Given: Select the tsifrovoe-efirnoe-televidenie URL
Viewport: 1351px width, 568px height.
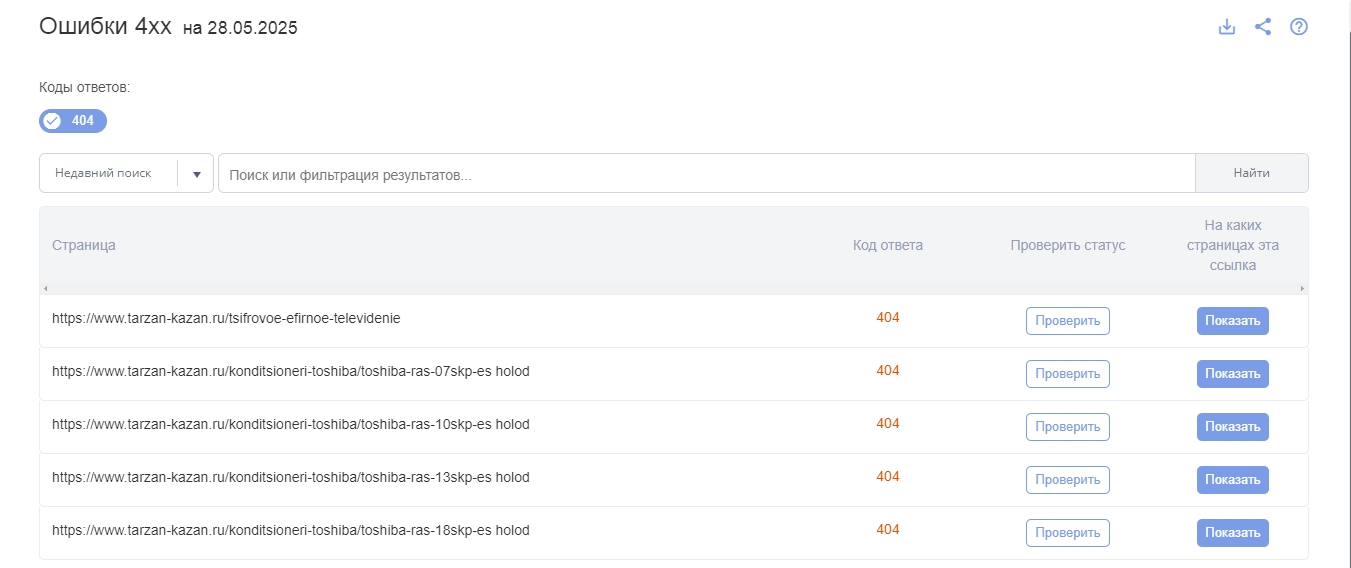Looking at the screenshot, I should 226,318.
